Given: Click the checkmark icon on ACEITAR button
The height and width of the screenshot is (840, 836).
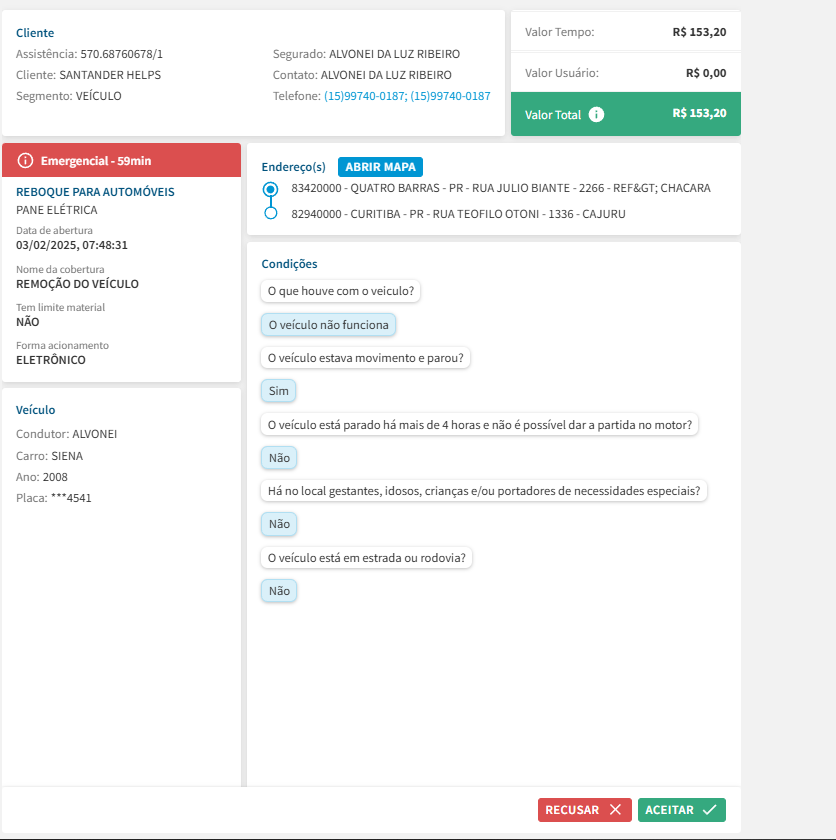Looking at the screenshot, I should click(710, 809).
